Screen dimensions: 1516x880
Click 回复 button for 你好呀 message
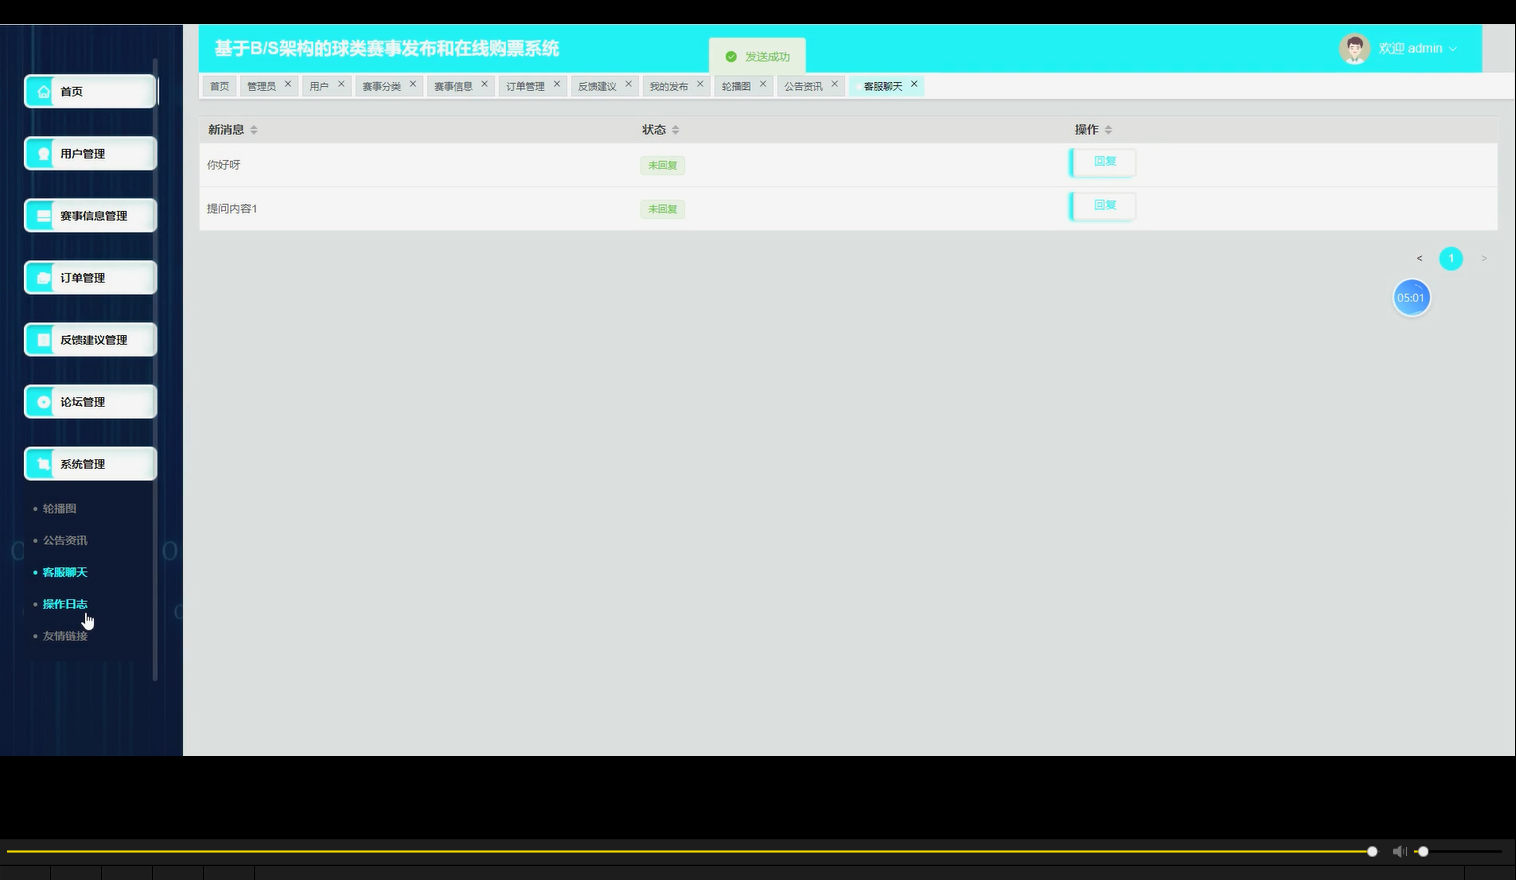[x=1103, y=162]
